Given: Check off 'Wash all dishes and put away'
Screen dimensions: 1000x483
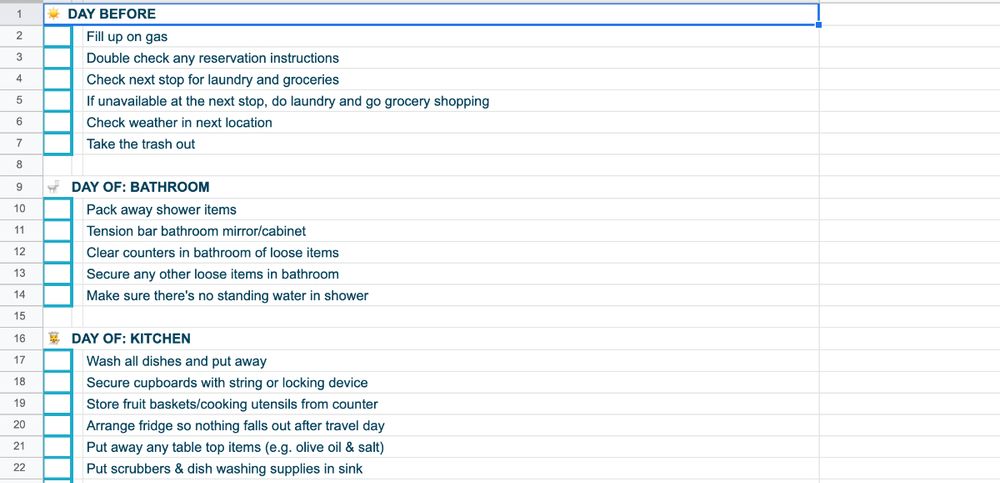Looking at the screenshot, I should [x=58, y=361].
